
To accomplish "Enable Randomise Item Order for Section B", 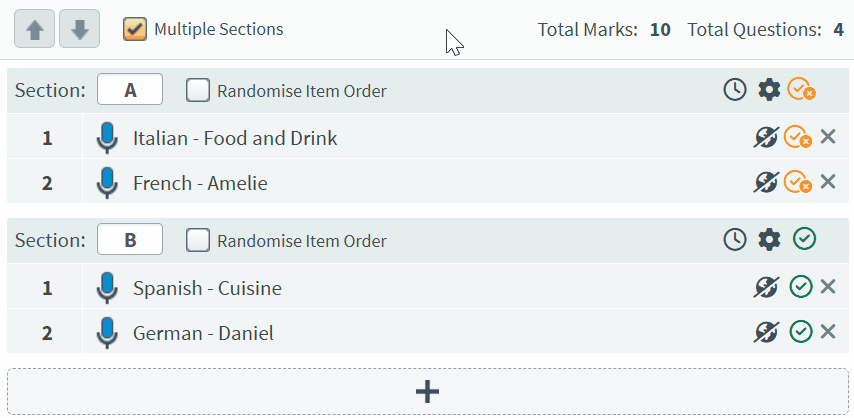I will (198, 240).
